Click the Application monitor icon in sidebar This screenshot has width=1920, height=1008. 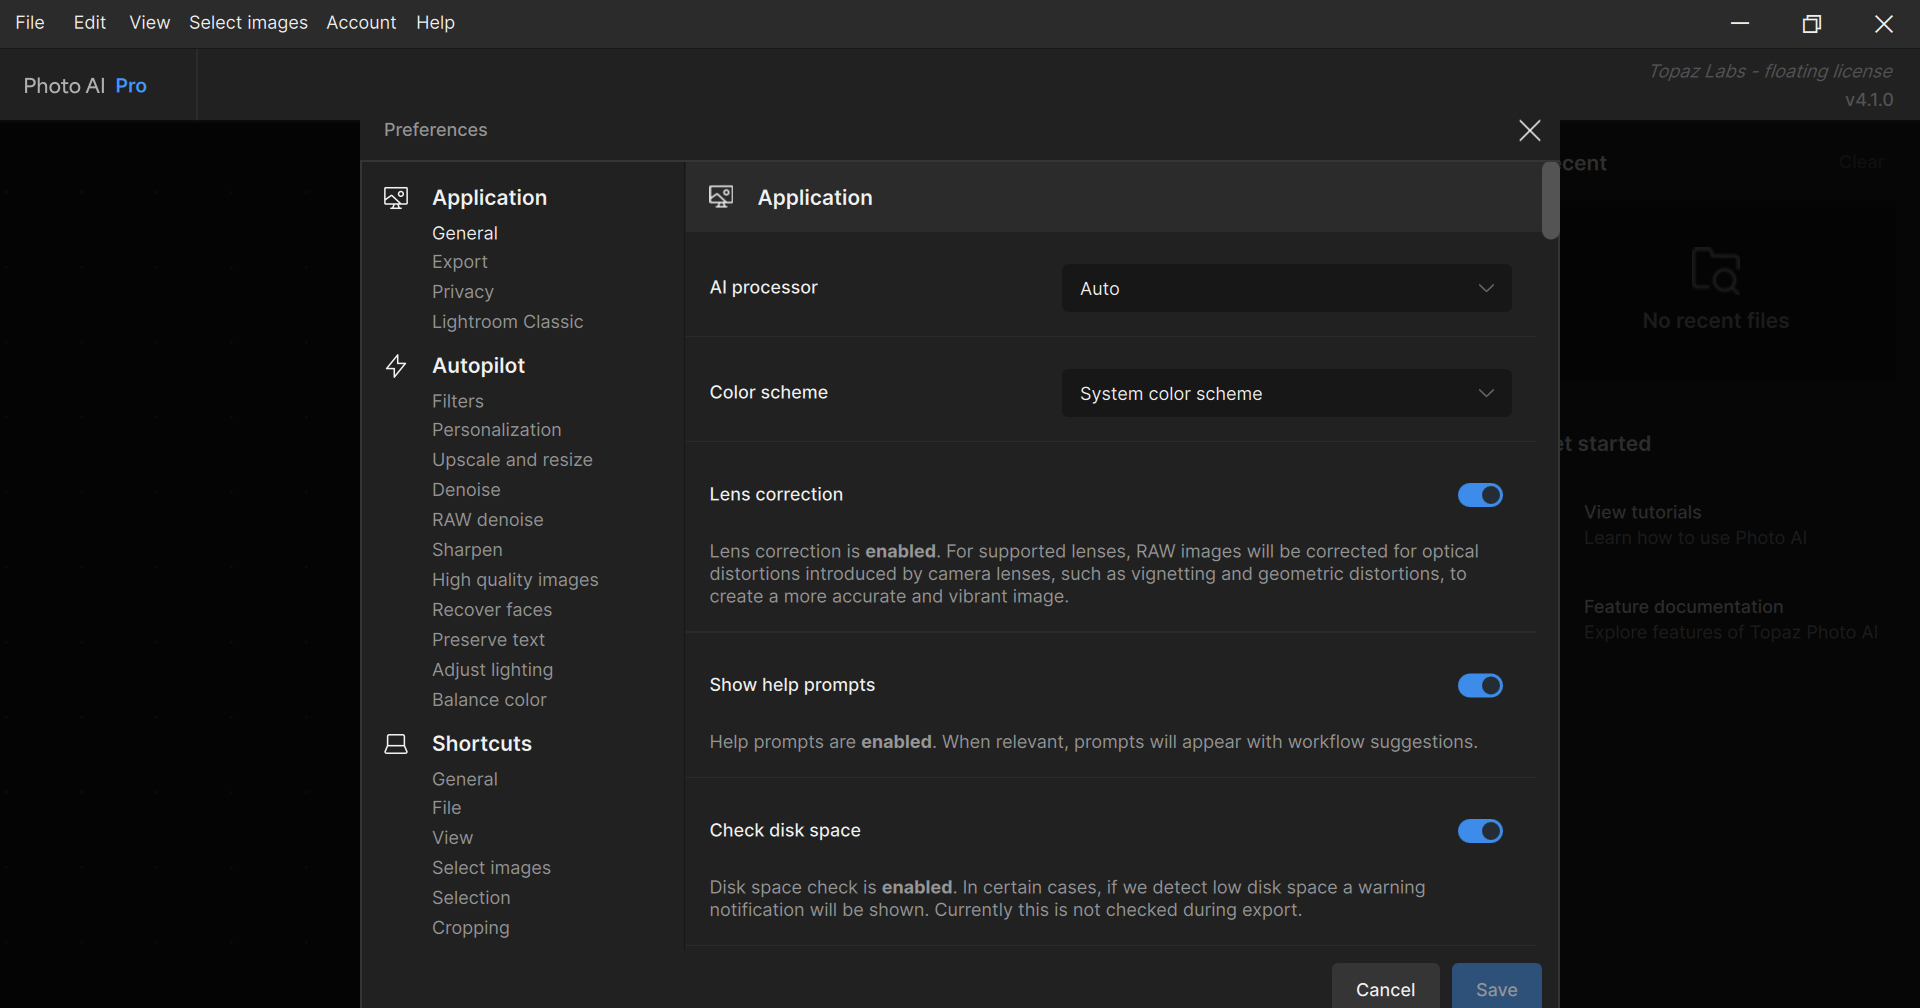(x=396, y=198)
